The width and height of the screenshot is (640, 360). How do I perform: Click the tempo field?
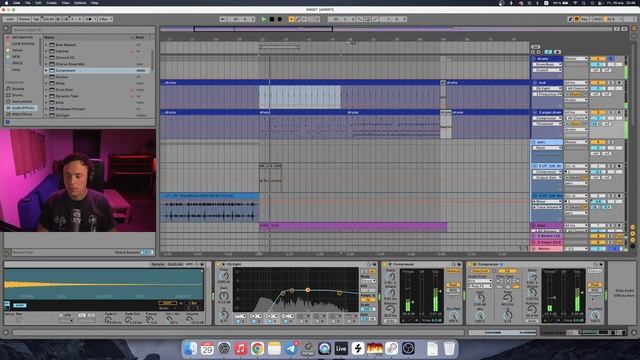tap(48, 19)
